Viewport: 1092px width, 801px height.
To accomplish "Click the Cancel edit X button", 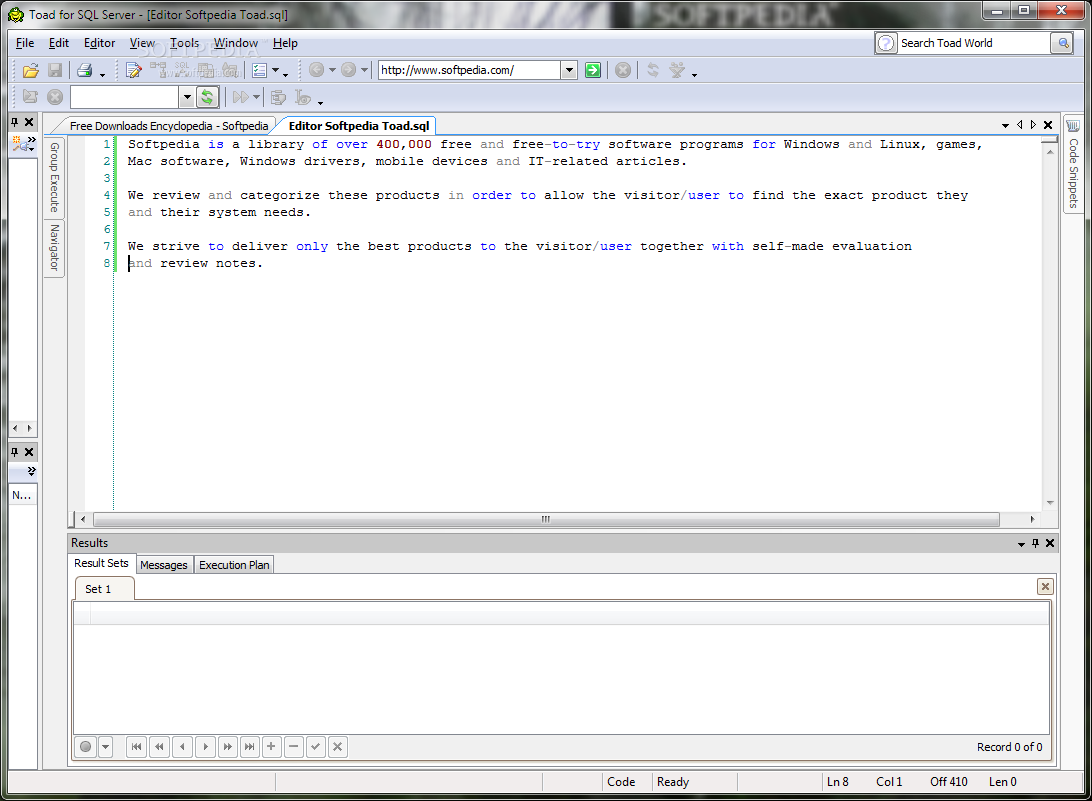I will (x=338, y=747).
